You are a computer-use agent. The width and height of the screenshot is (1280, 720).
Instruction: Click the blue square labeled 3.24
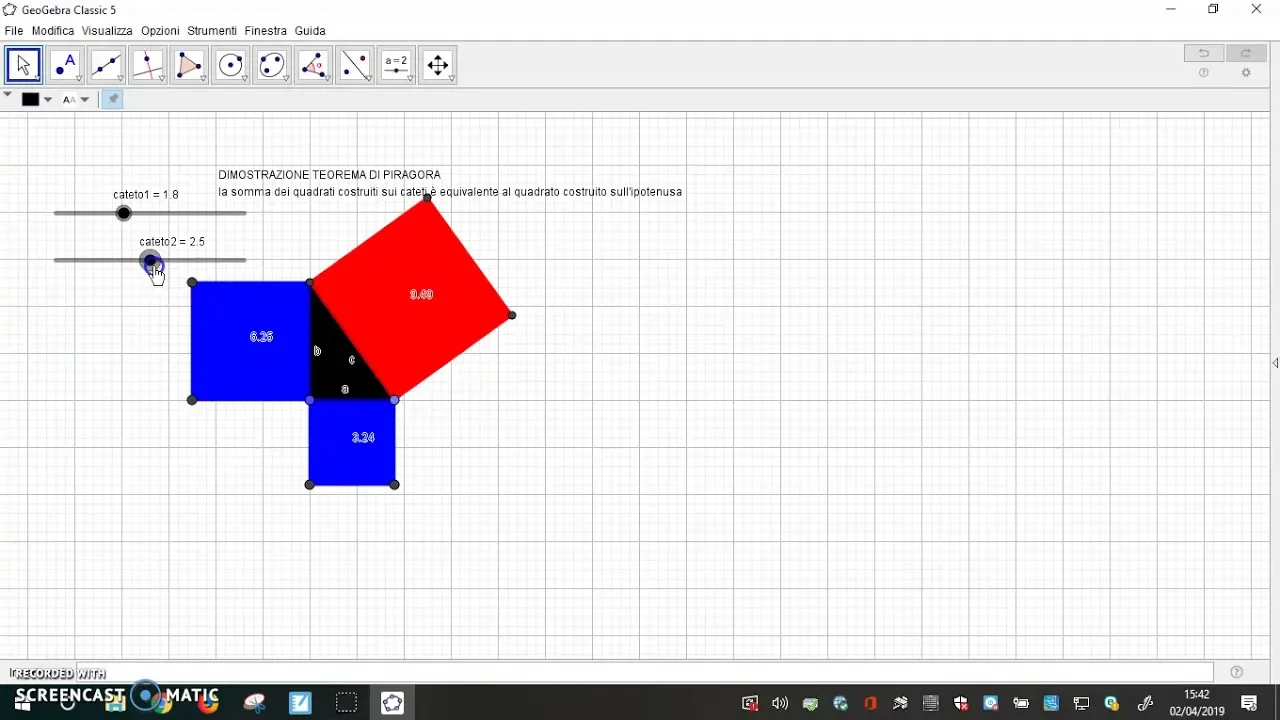pyautogui.click(x=352, y=442)
